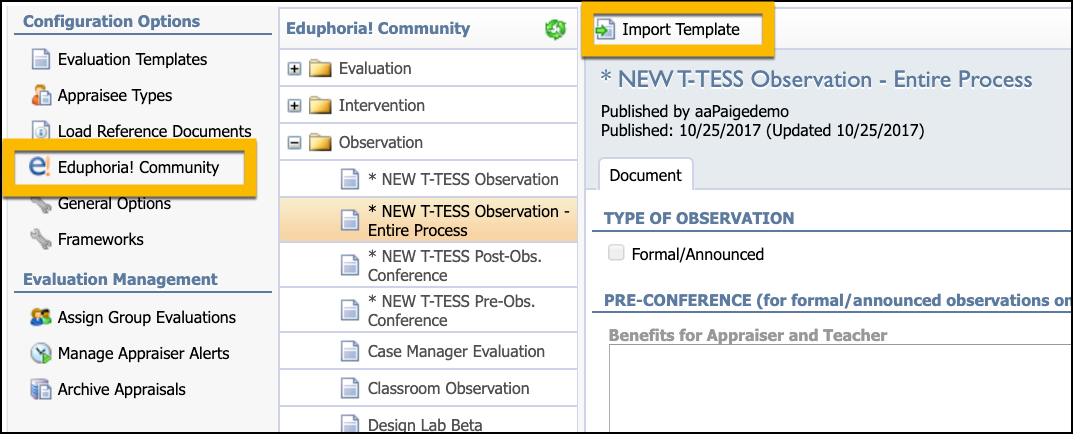1073x434 pixels.
Task: Click the Eduphoria! Community 'e!' icon
Action: 40,167
